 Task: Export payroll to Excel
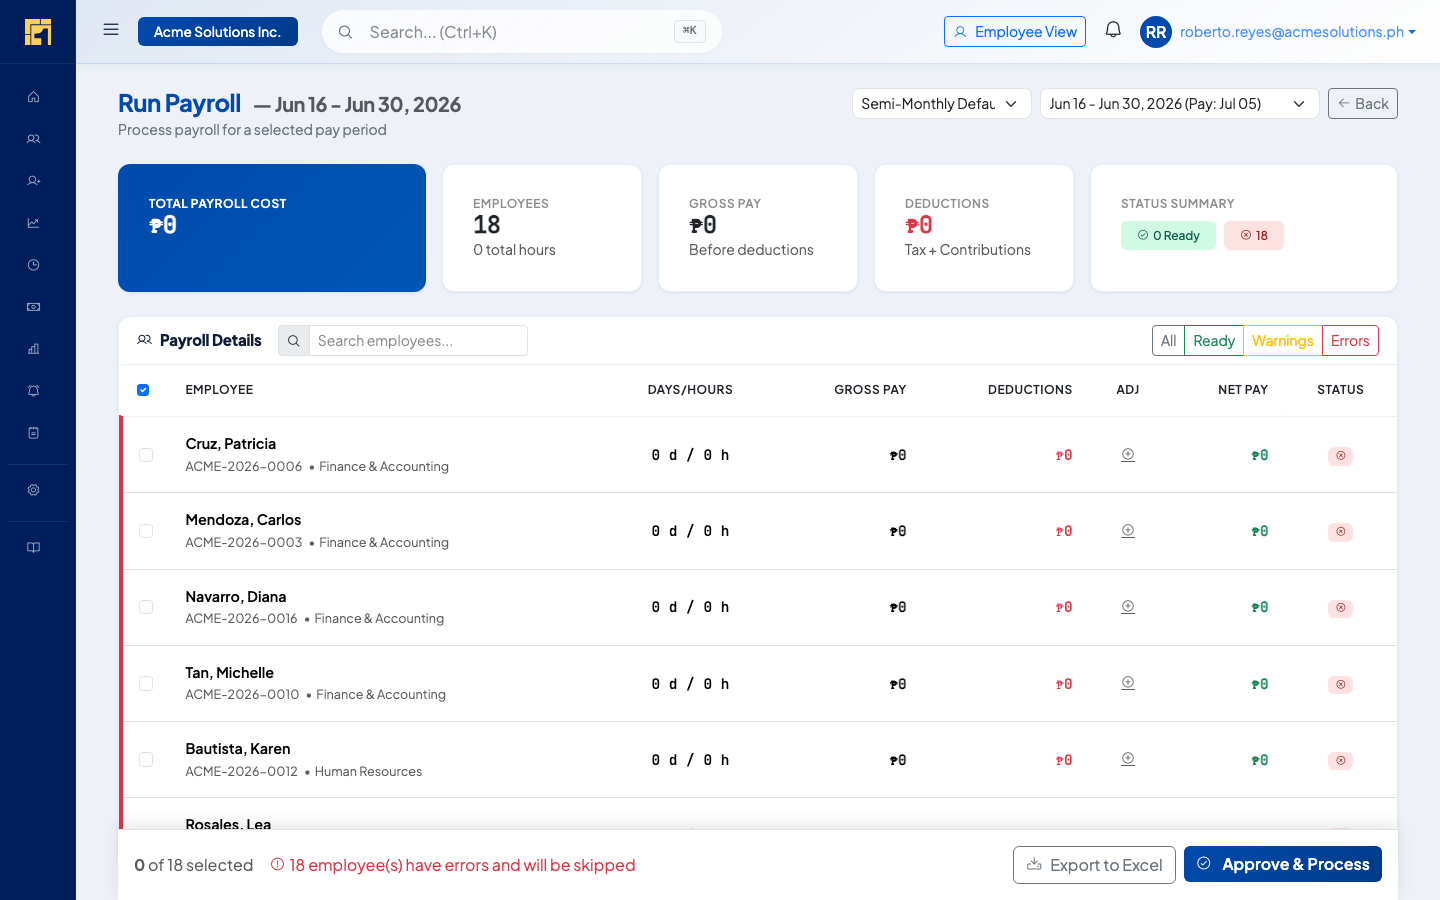tap(1094, 865)
